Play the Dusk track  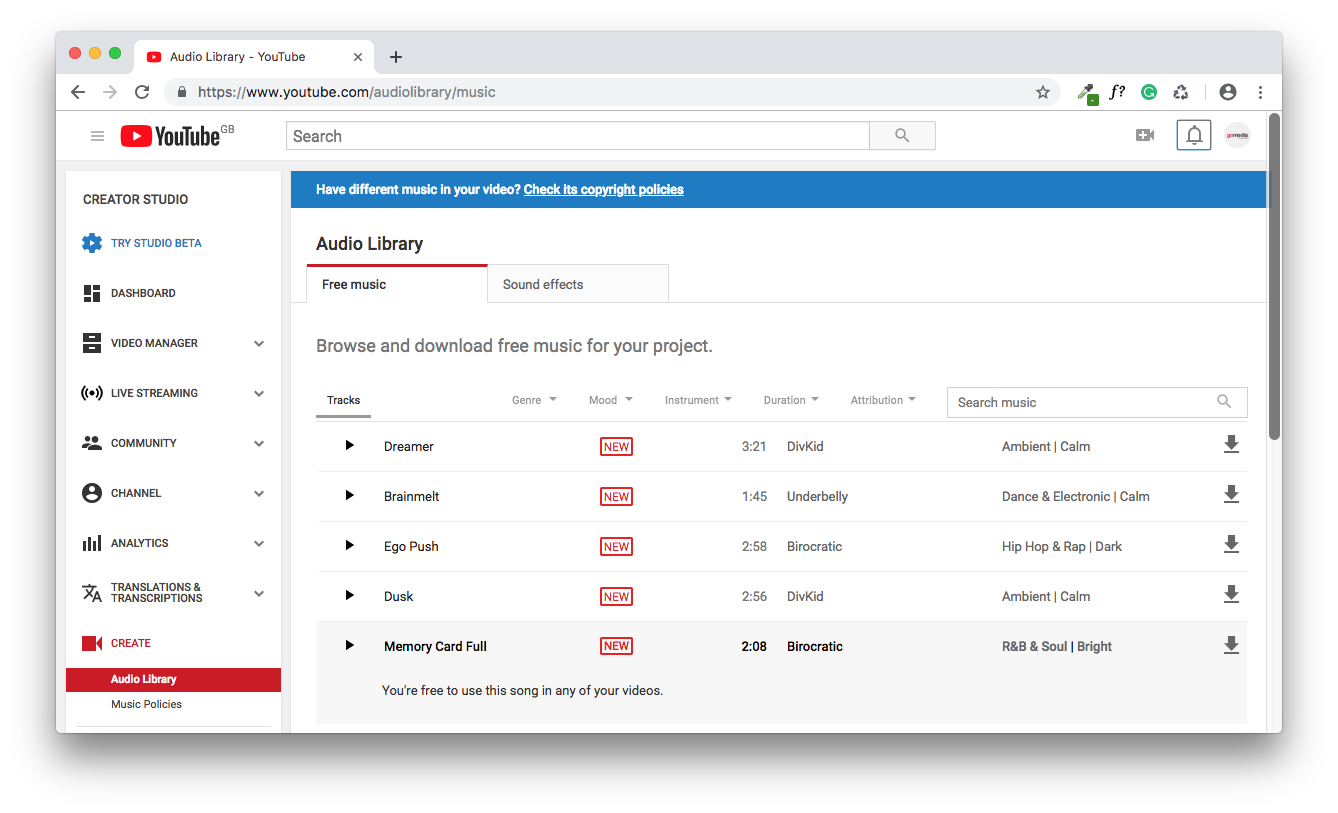tap(349, 596)
